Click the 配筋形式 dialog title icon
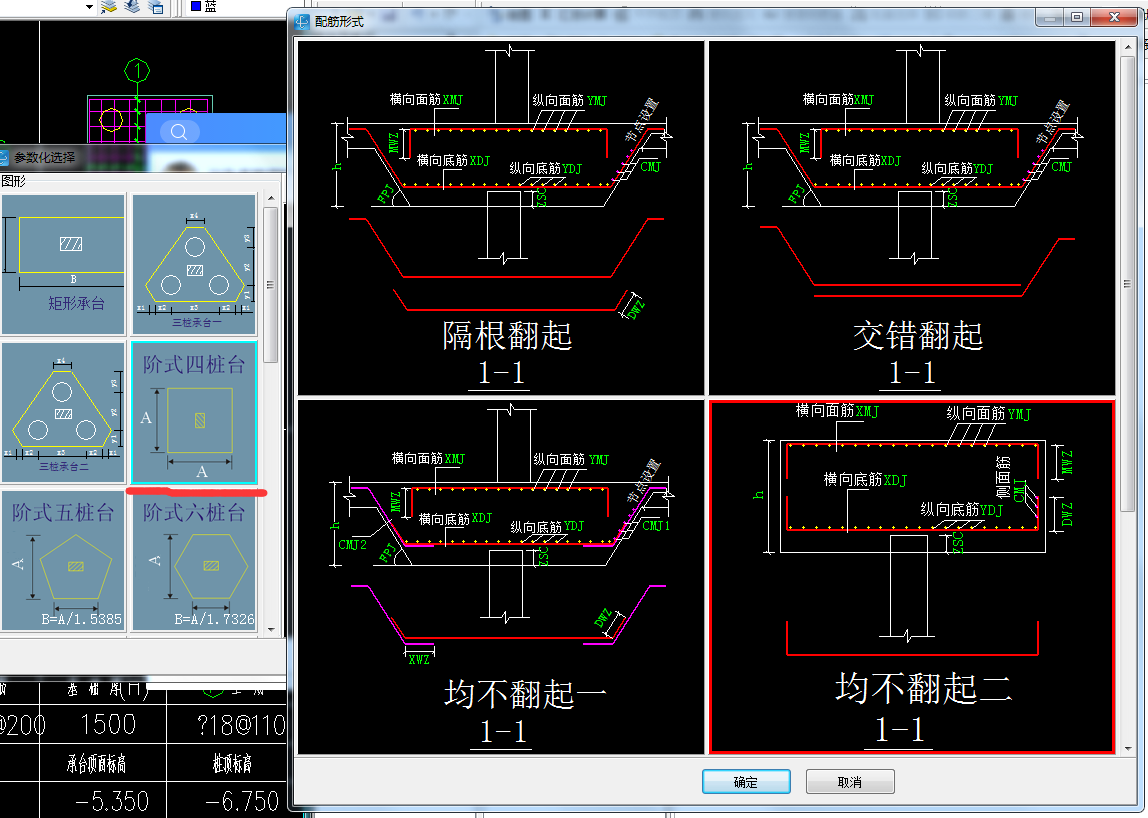 [x=302, y=22]
